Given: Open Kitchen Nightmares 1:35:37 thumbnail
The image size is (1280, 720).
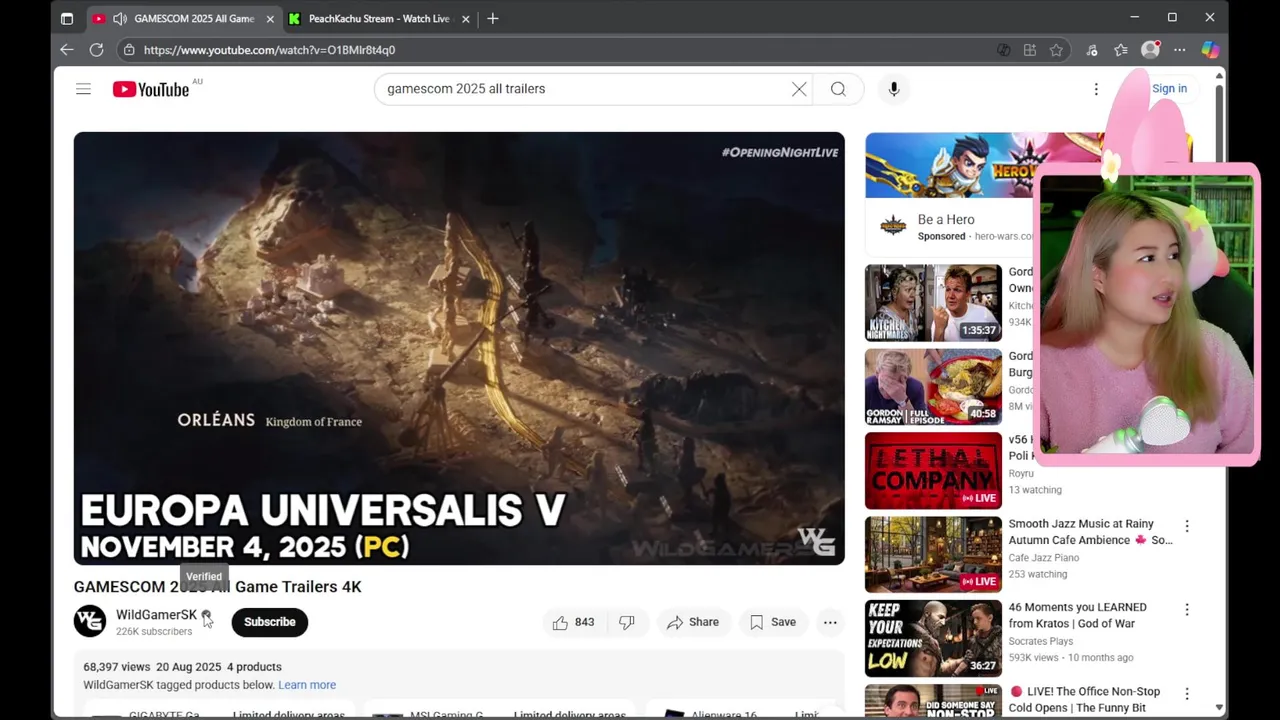Looking at the screenshot, I should click(x=933, y=303).
